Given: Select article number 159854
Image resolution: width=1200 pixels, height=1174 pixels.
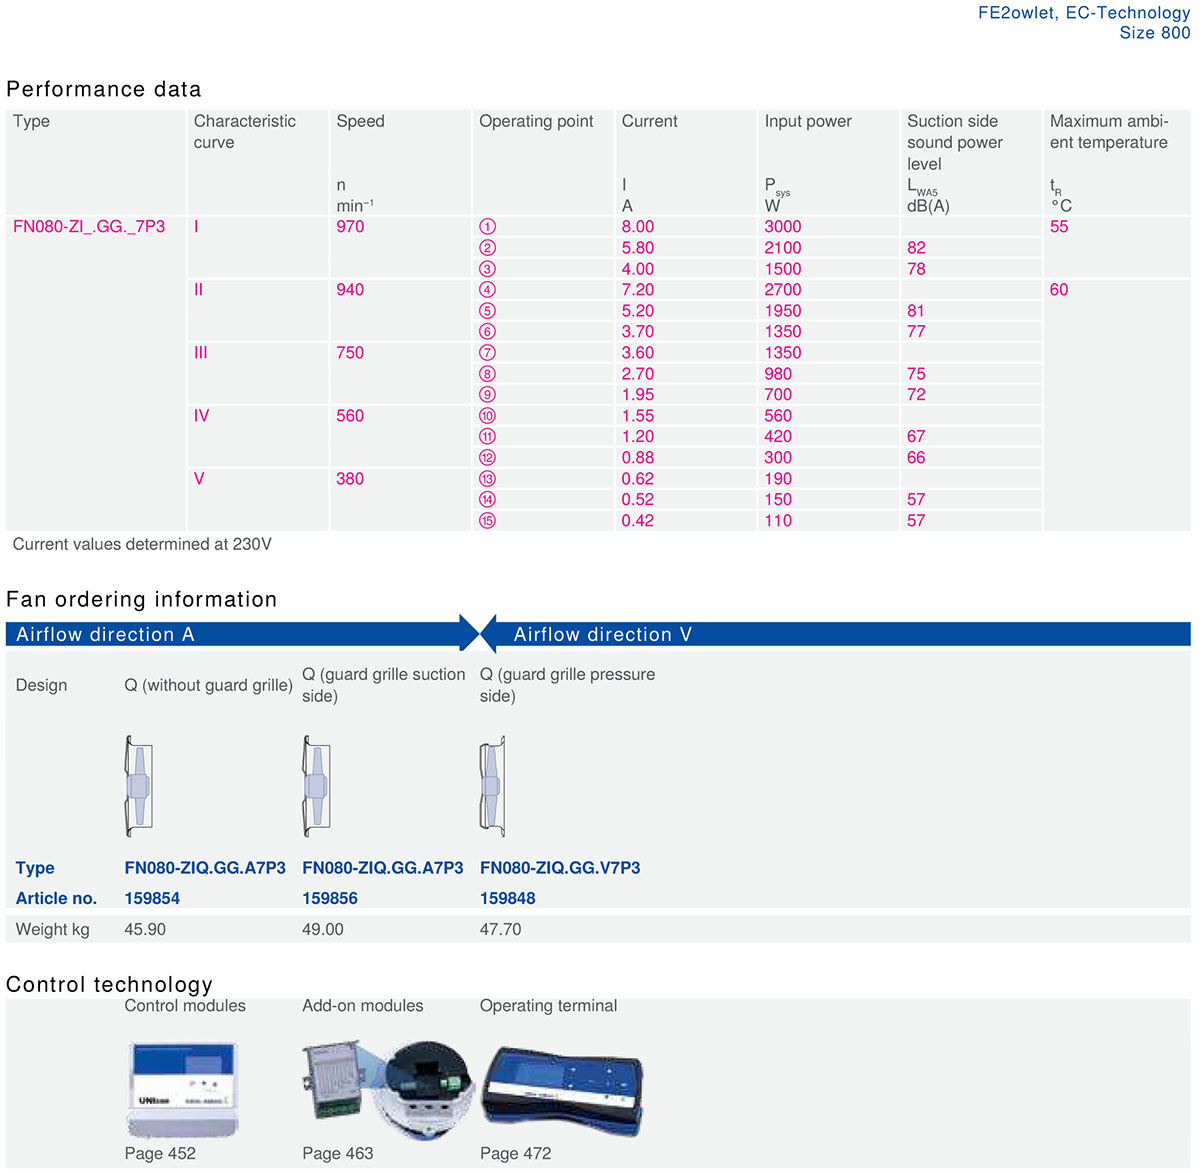Looking at the screenshot, I should (152, 898).
